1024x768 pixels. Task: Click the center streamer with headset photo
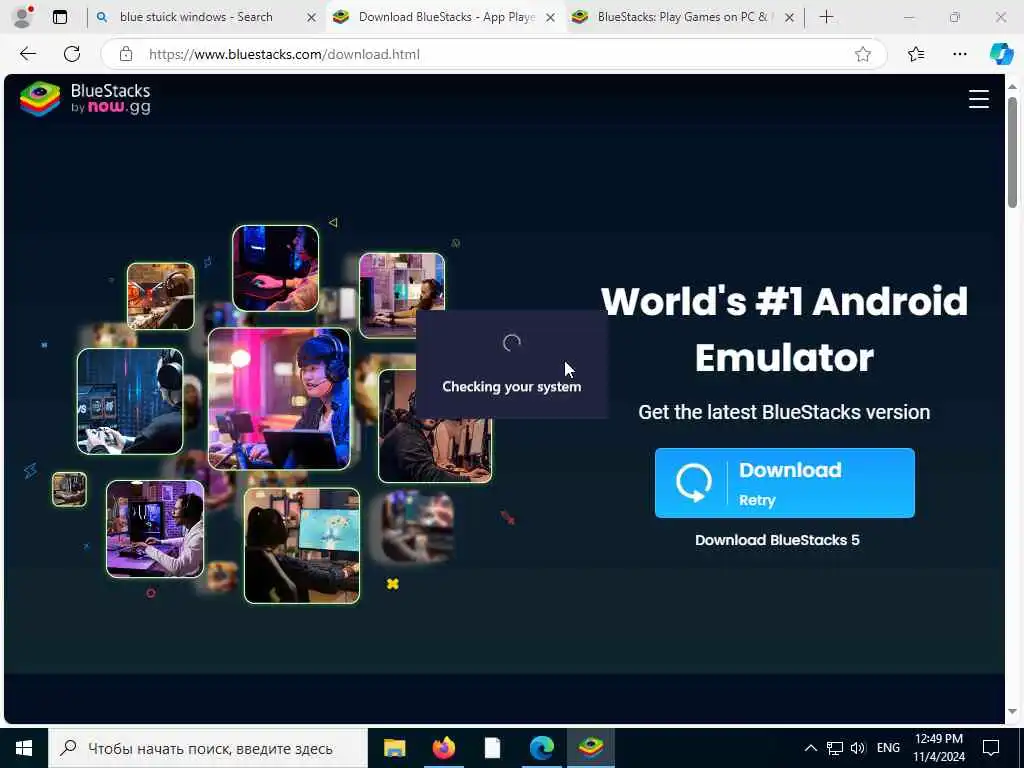click(279, 398)
